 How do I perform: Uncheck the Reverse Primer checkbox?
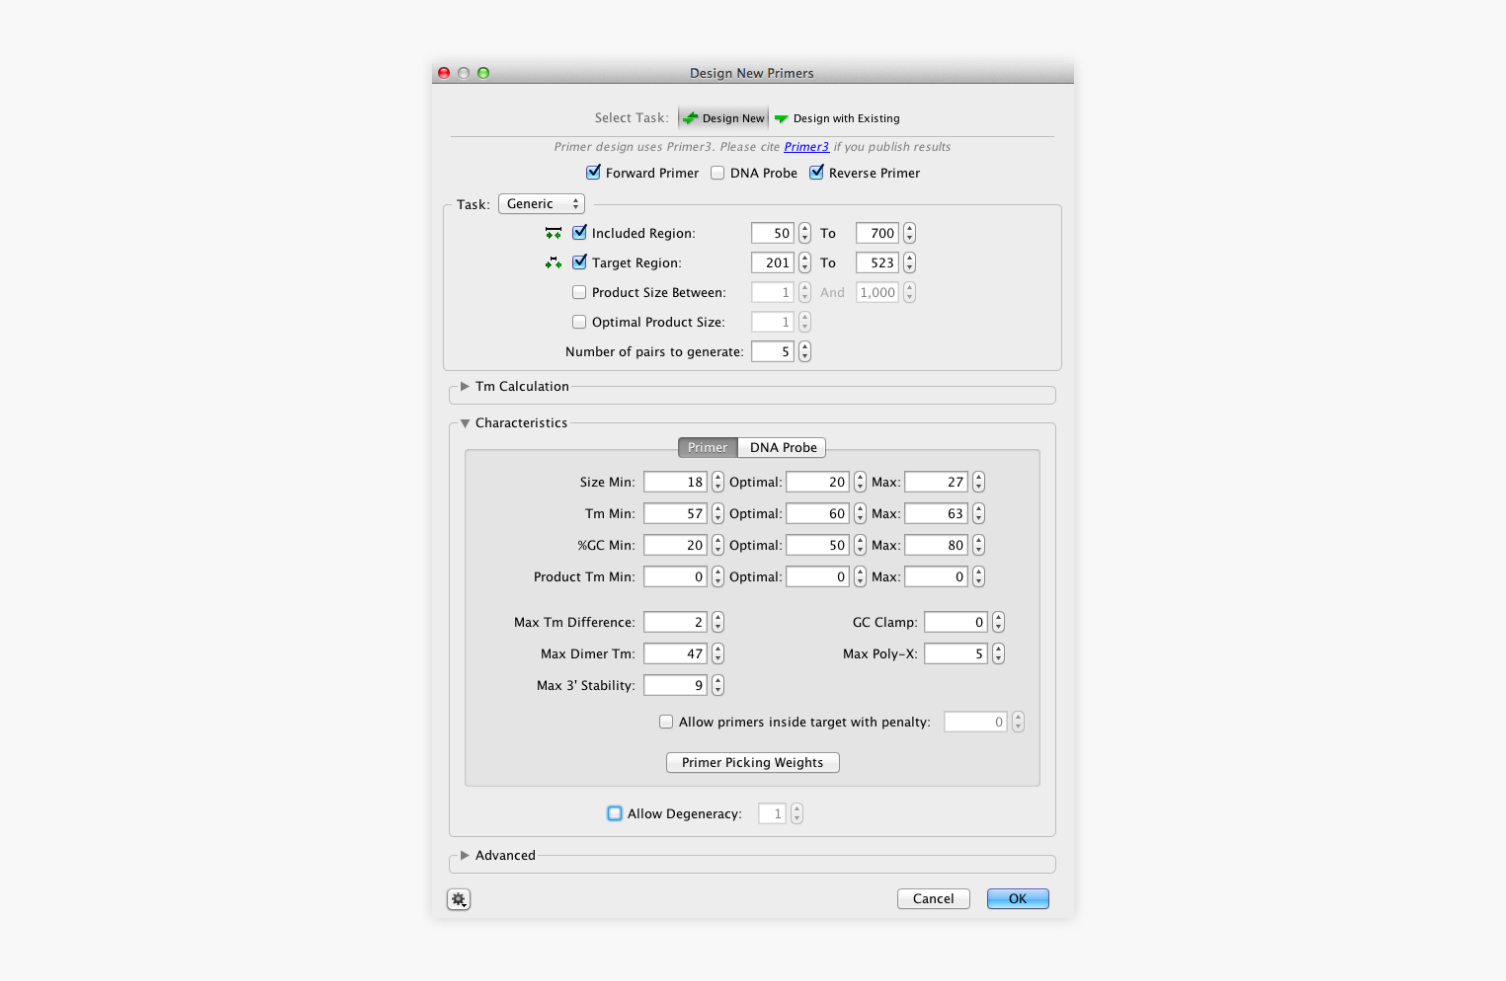(x=817, y=172)
